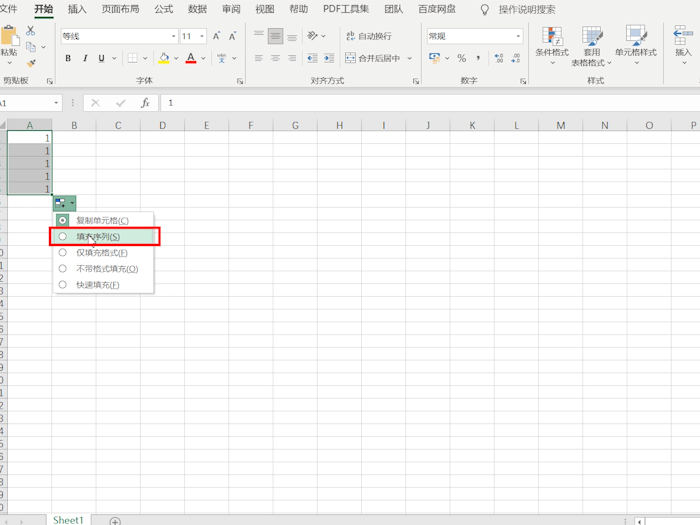Apply comma style number format
The width and height of the screenshot is (700, 525).
pos(478,58)
